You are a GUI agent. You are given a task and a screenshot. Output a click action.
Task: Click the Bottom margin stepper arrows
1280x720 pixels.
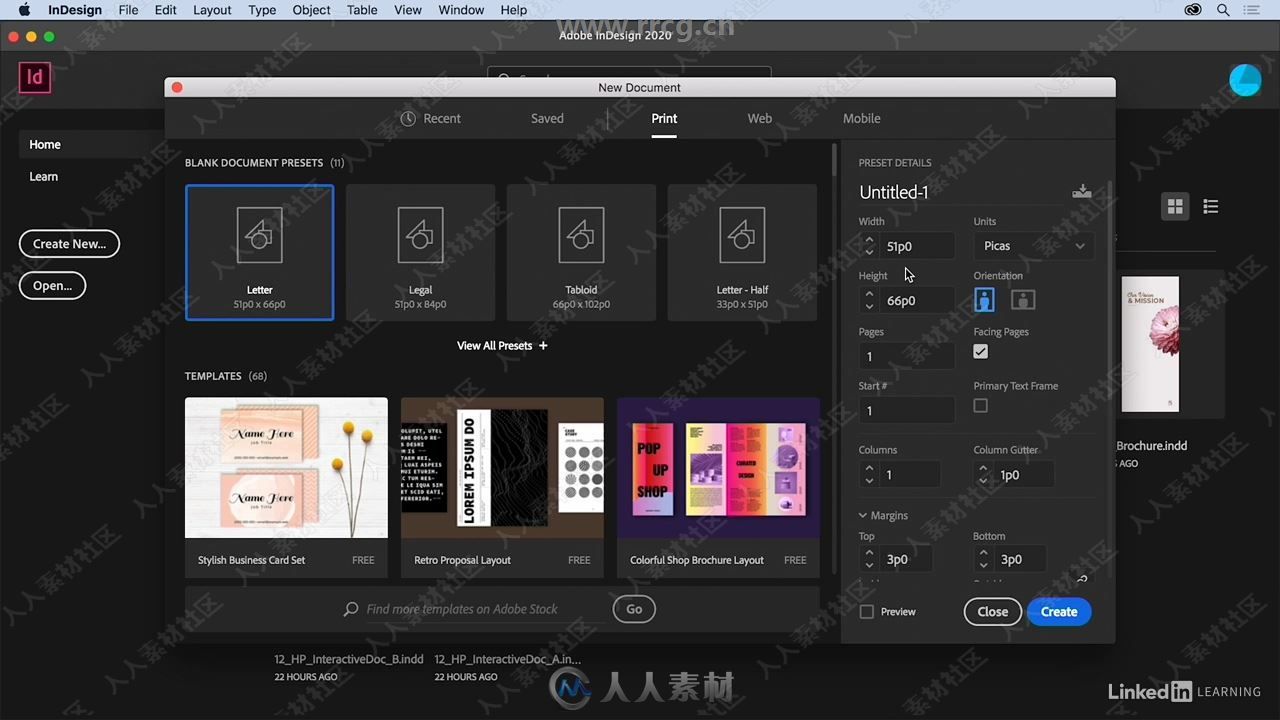(984, 559)
